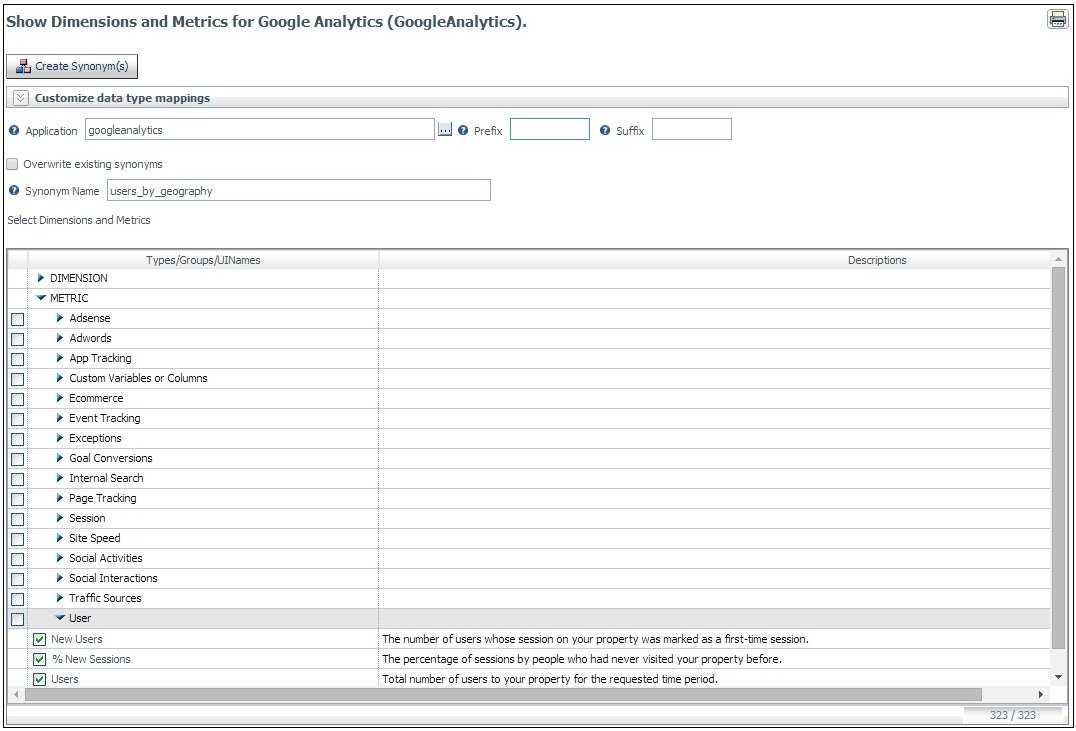Screen dimensions: 1076x731
Task: Check the User group checkbox
Action: pyautogui.click(x=18, y=619)
